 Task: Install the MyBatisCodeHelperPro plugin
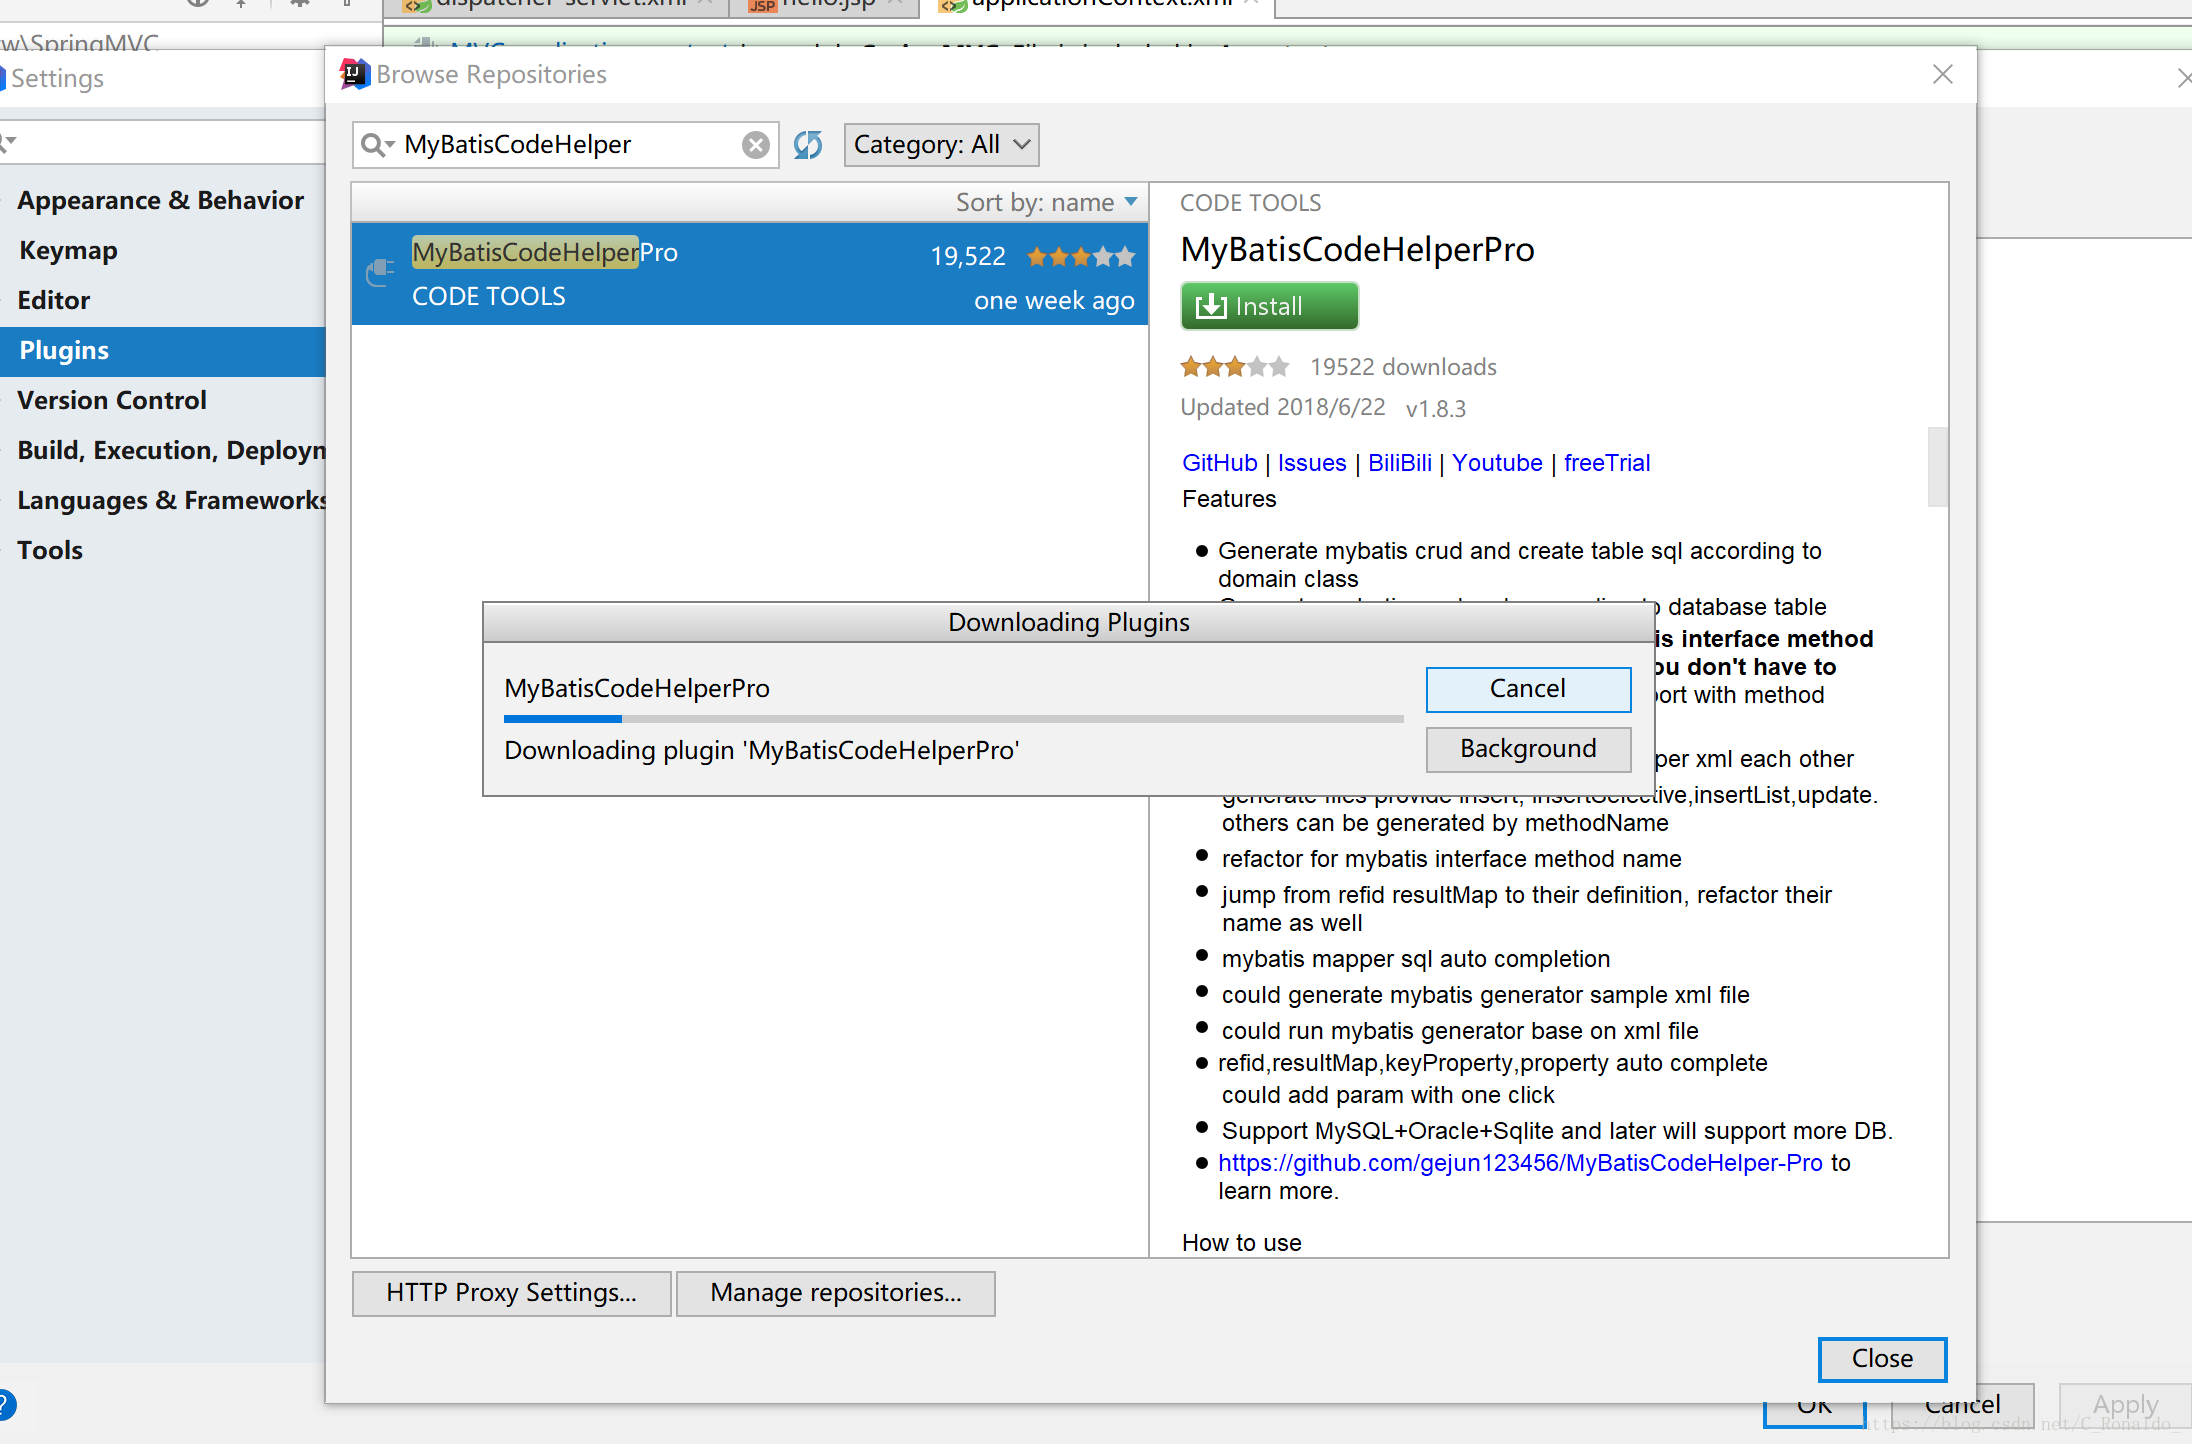tap(1269, 306)
